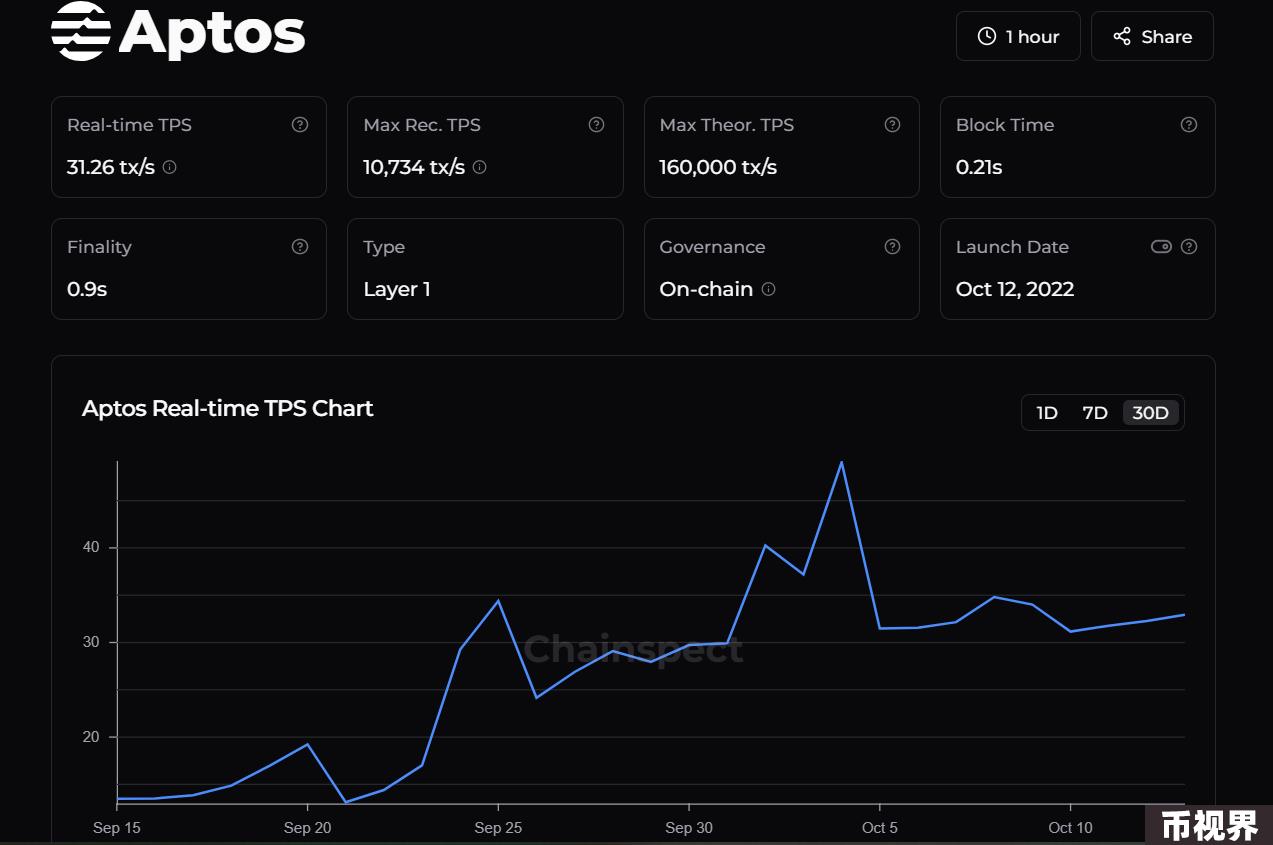Viewport: 1273px width, 845px height.
Task: Click the Oct 10 axis label
Action: pyautogui.click(x=1070, y=827)
